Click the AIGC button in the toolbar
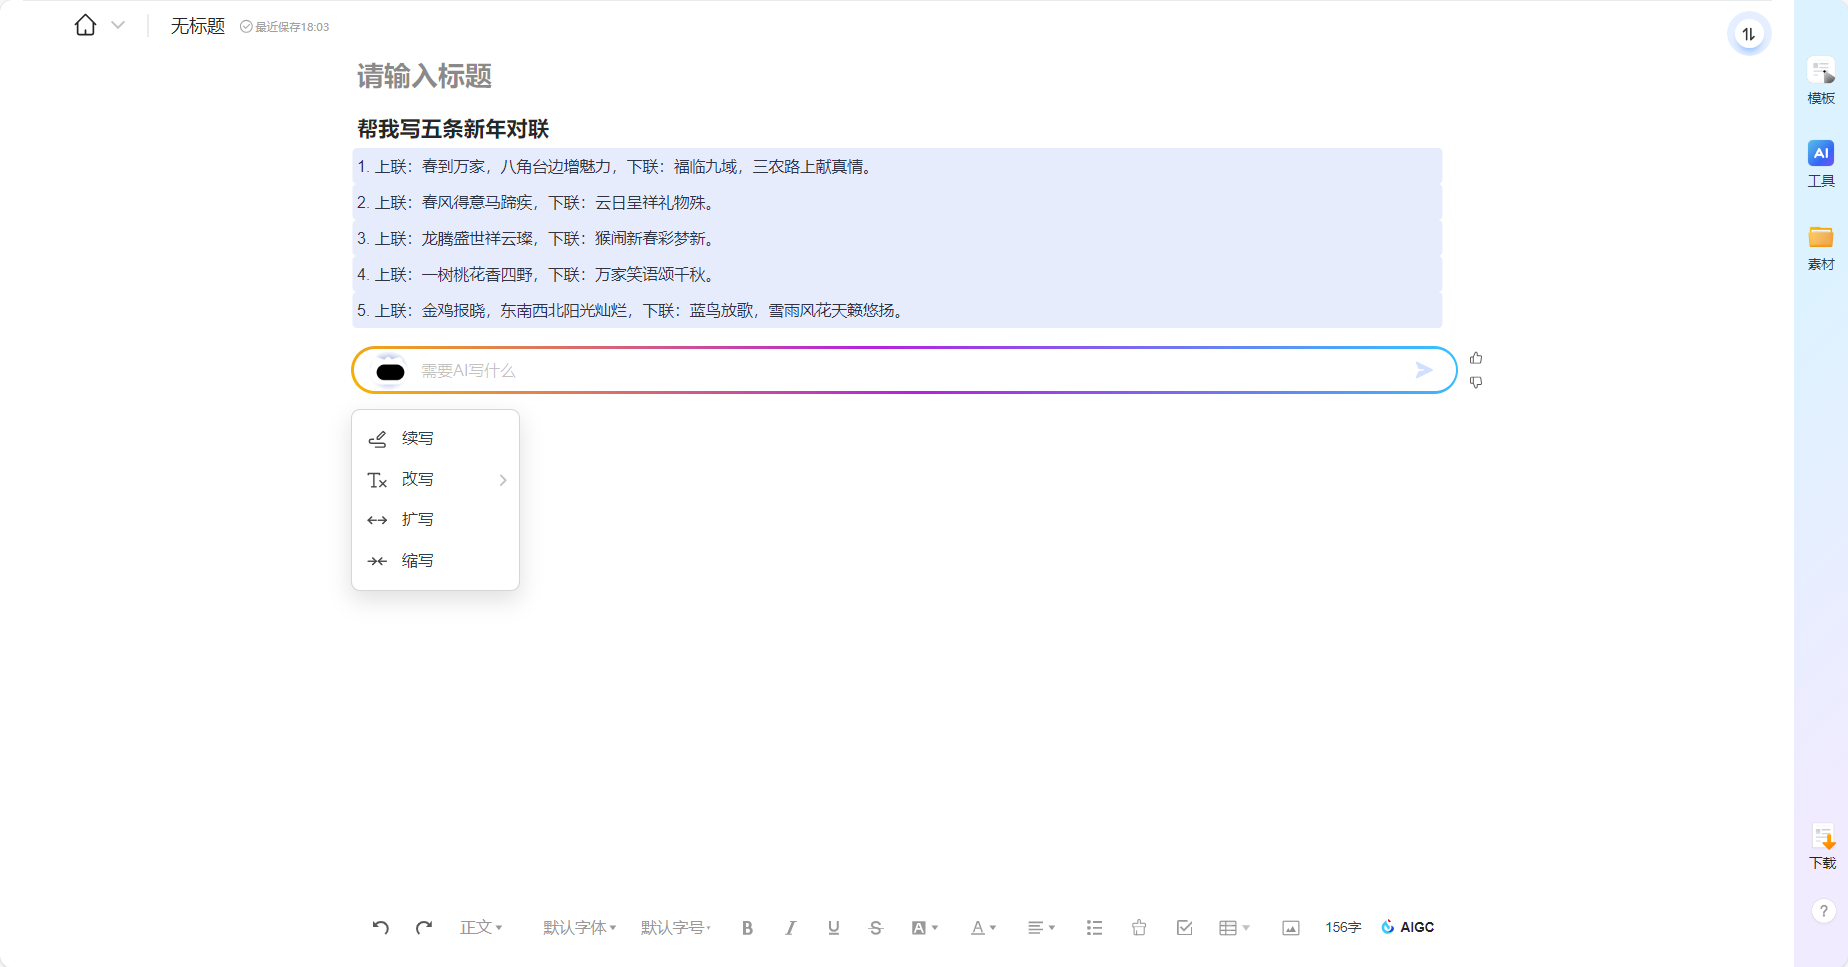Screen dimensions: 1848x967 click(x=1408, y=927)
